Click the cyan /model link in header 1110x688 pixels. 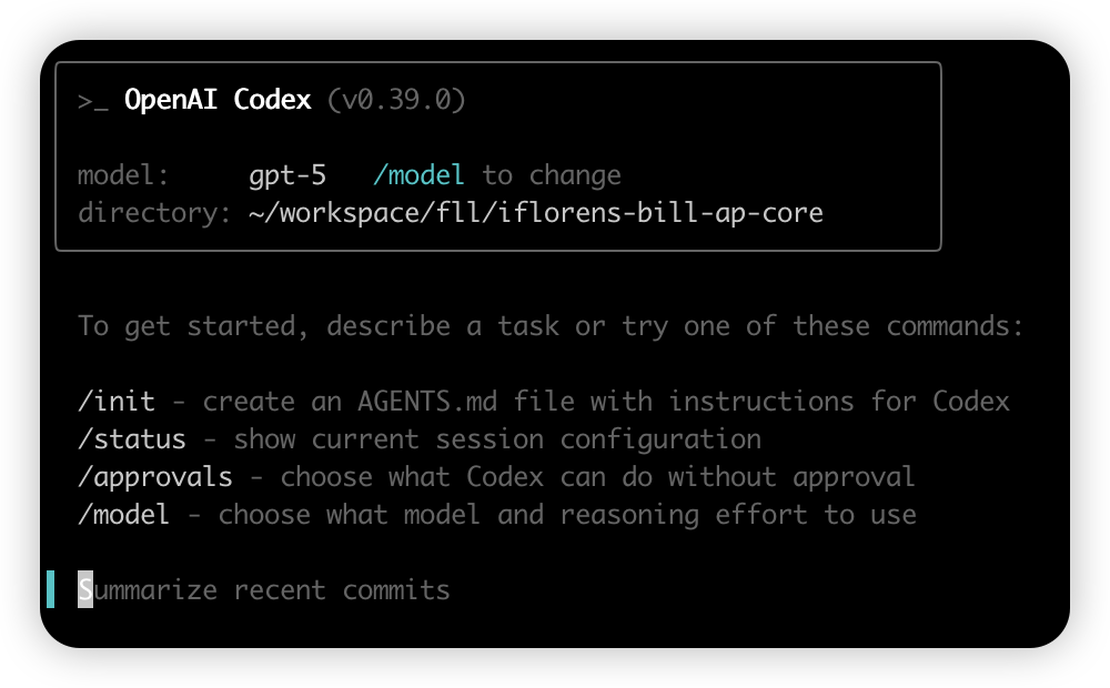pos(418,176)
